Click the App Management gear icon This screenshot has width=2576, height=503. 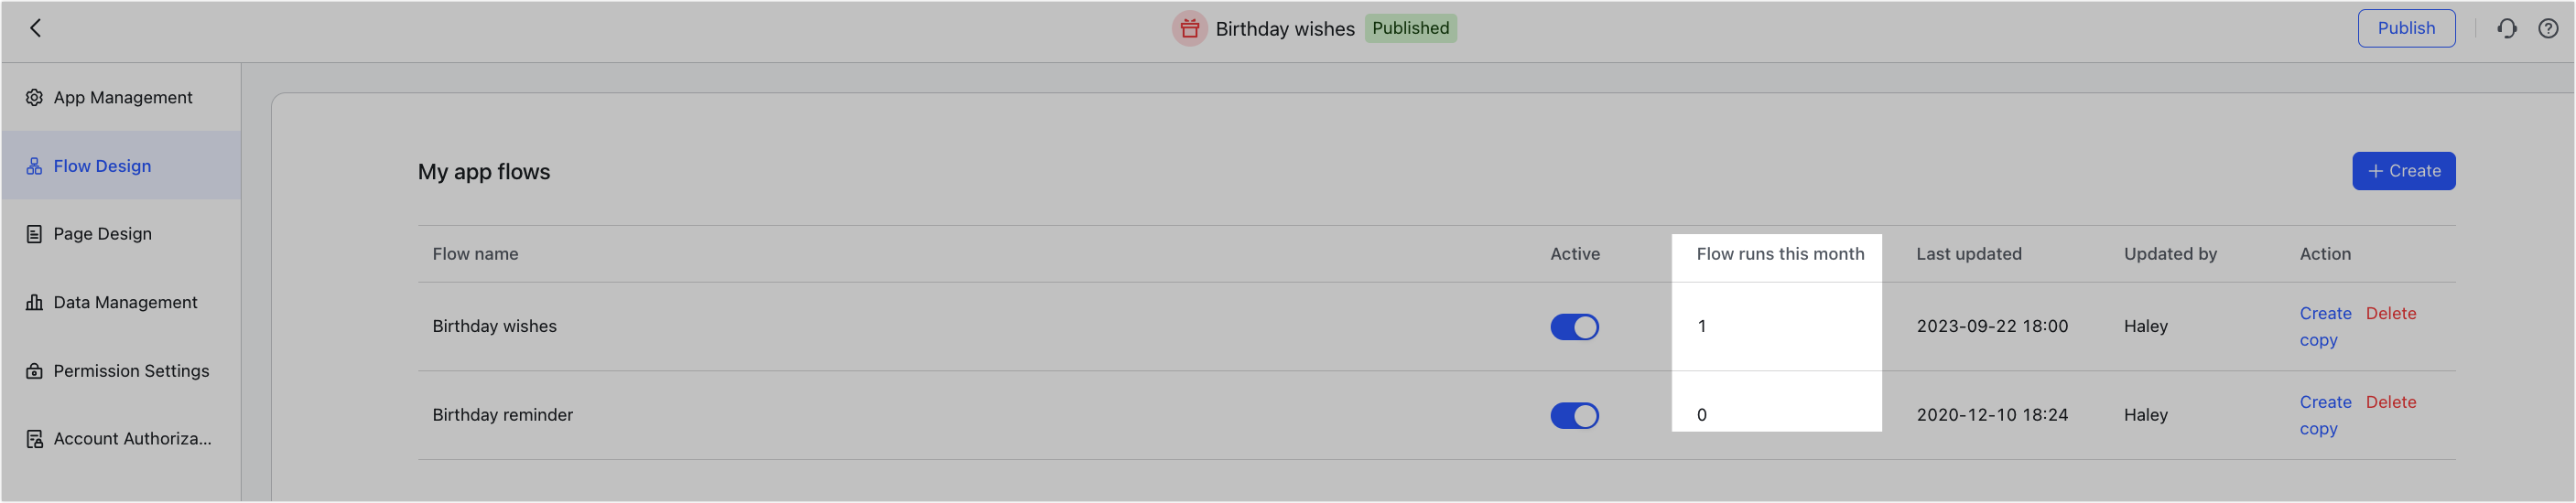point(34,97)
